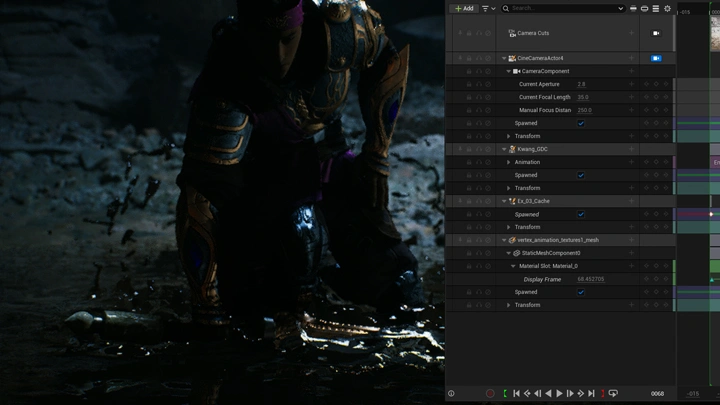The image size is (720, 405).
Task: Click the expand all tracks toolbar icon
Action: click(x=633, y=8)
